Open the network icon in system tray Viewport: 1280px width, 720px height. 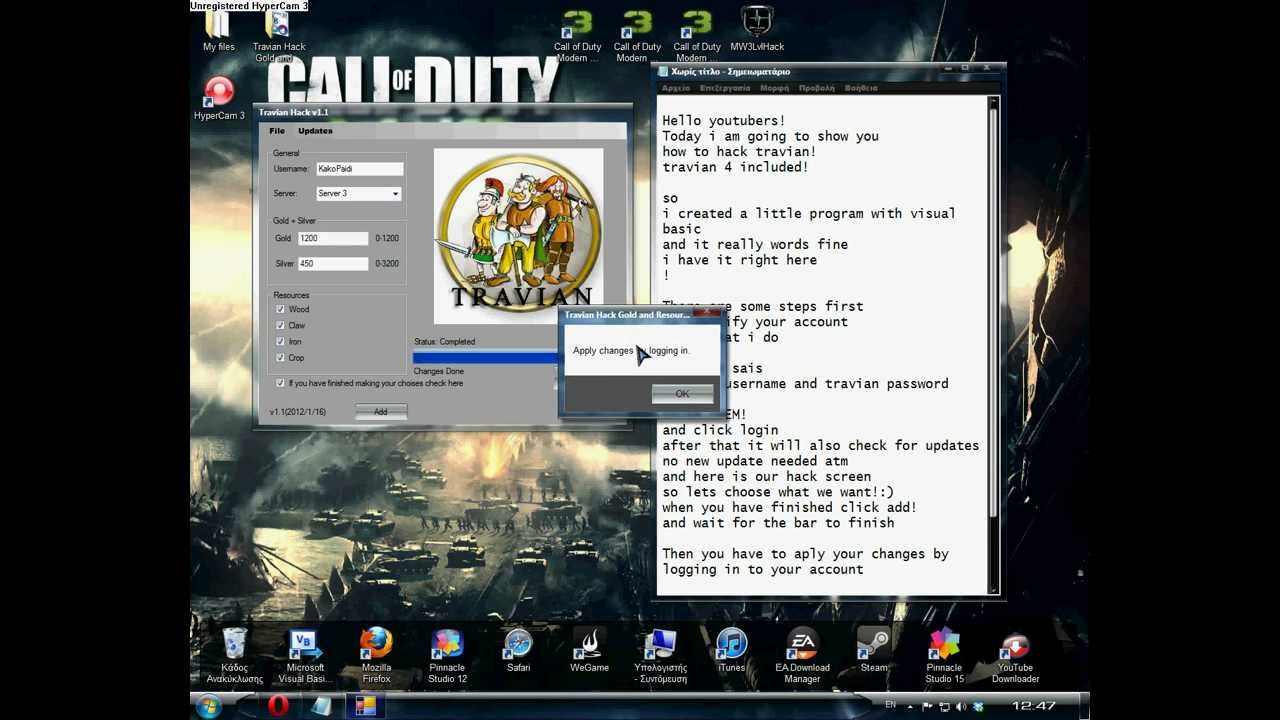click(943, 707)
